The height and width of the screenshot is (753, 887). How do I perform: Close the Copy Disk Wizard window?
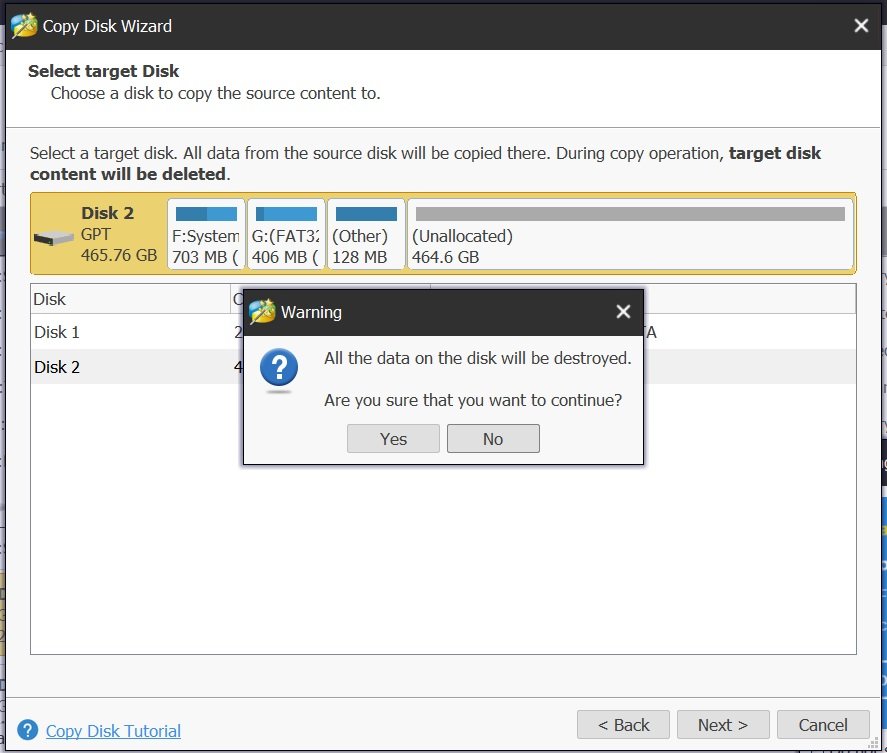click(x=861, y=25)
